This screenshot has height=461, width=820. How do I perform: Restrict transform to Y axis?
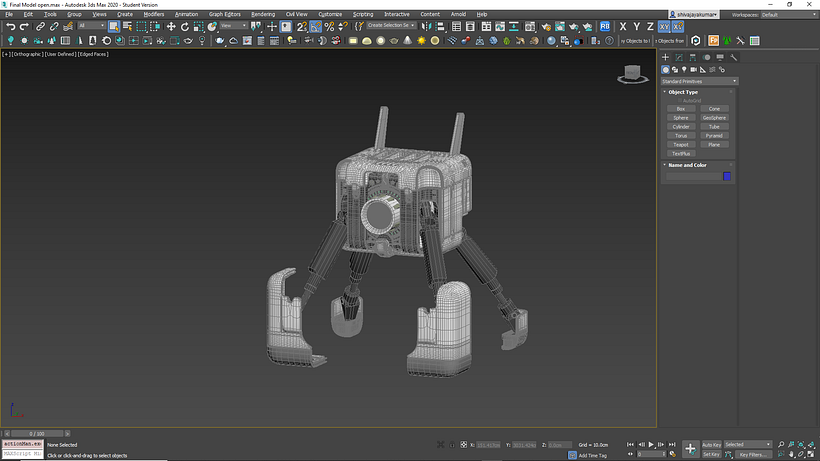pos(636,26)
